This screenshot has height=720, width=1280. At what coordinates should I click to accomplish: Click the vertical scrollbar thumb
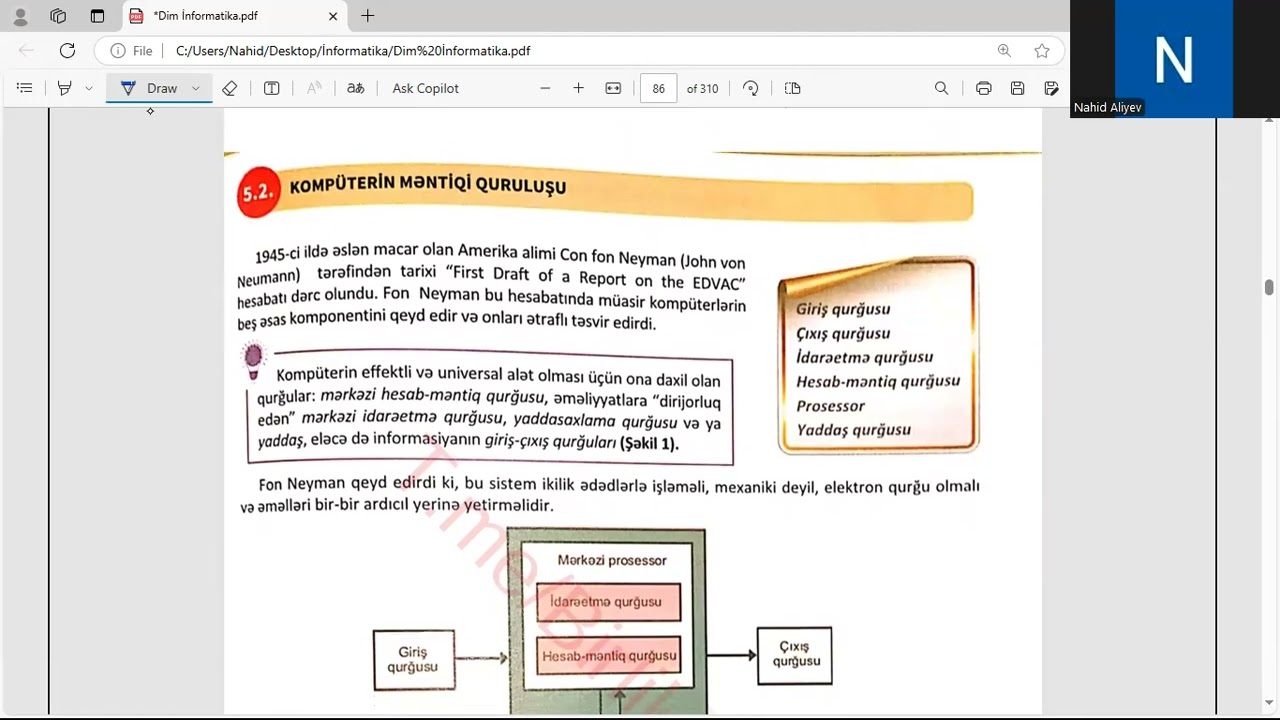tap(1270, 287)
